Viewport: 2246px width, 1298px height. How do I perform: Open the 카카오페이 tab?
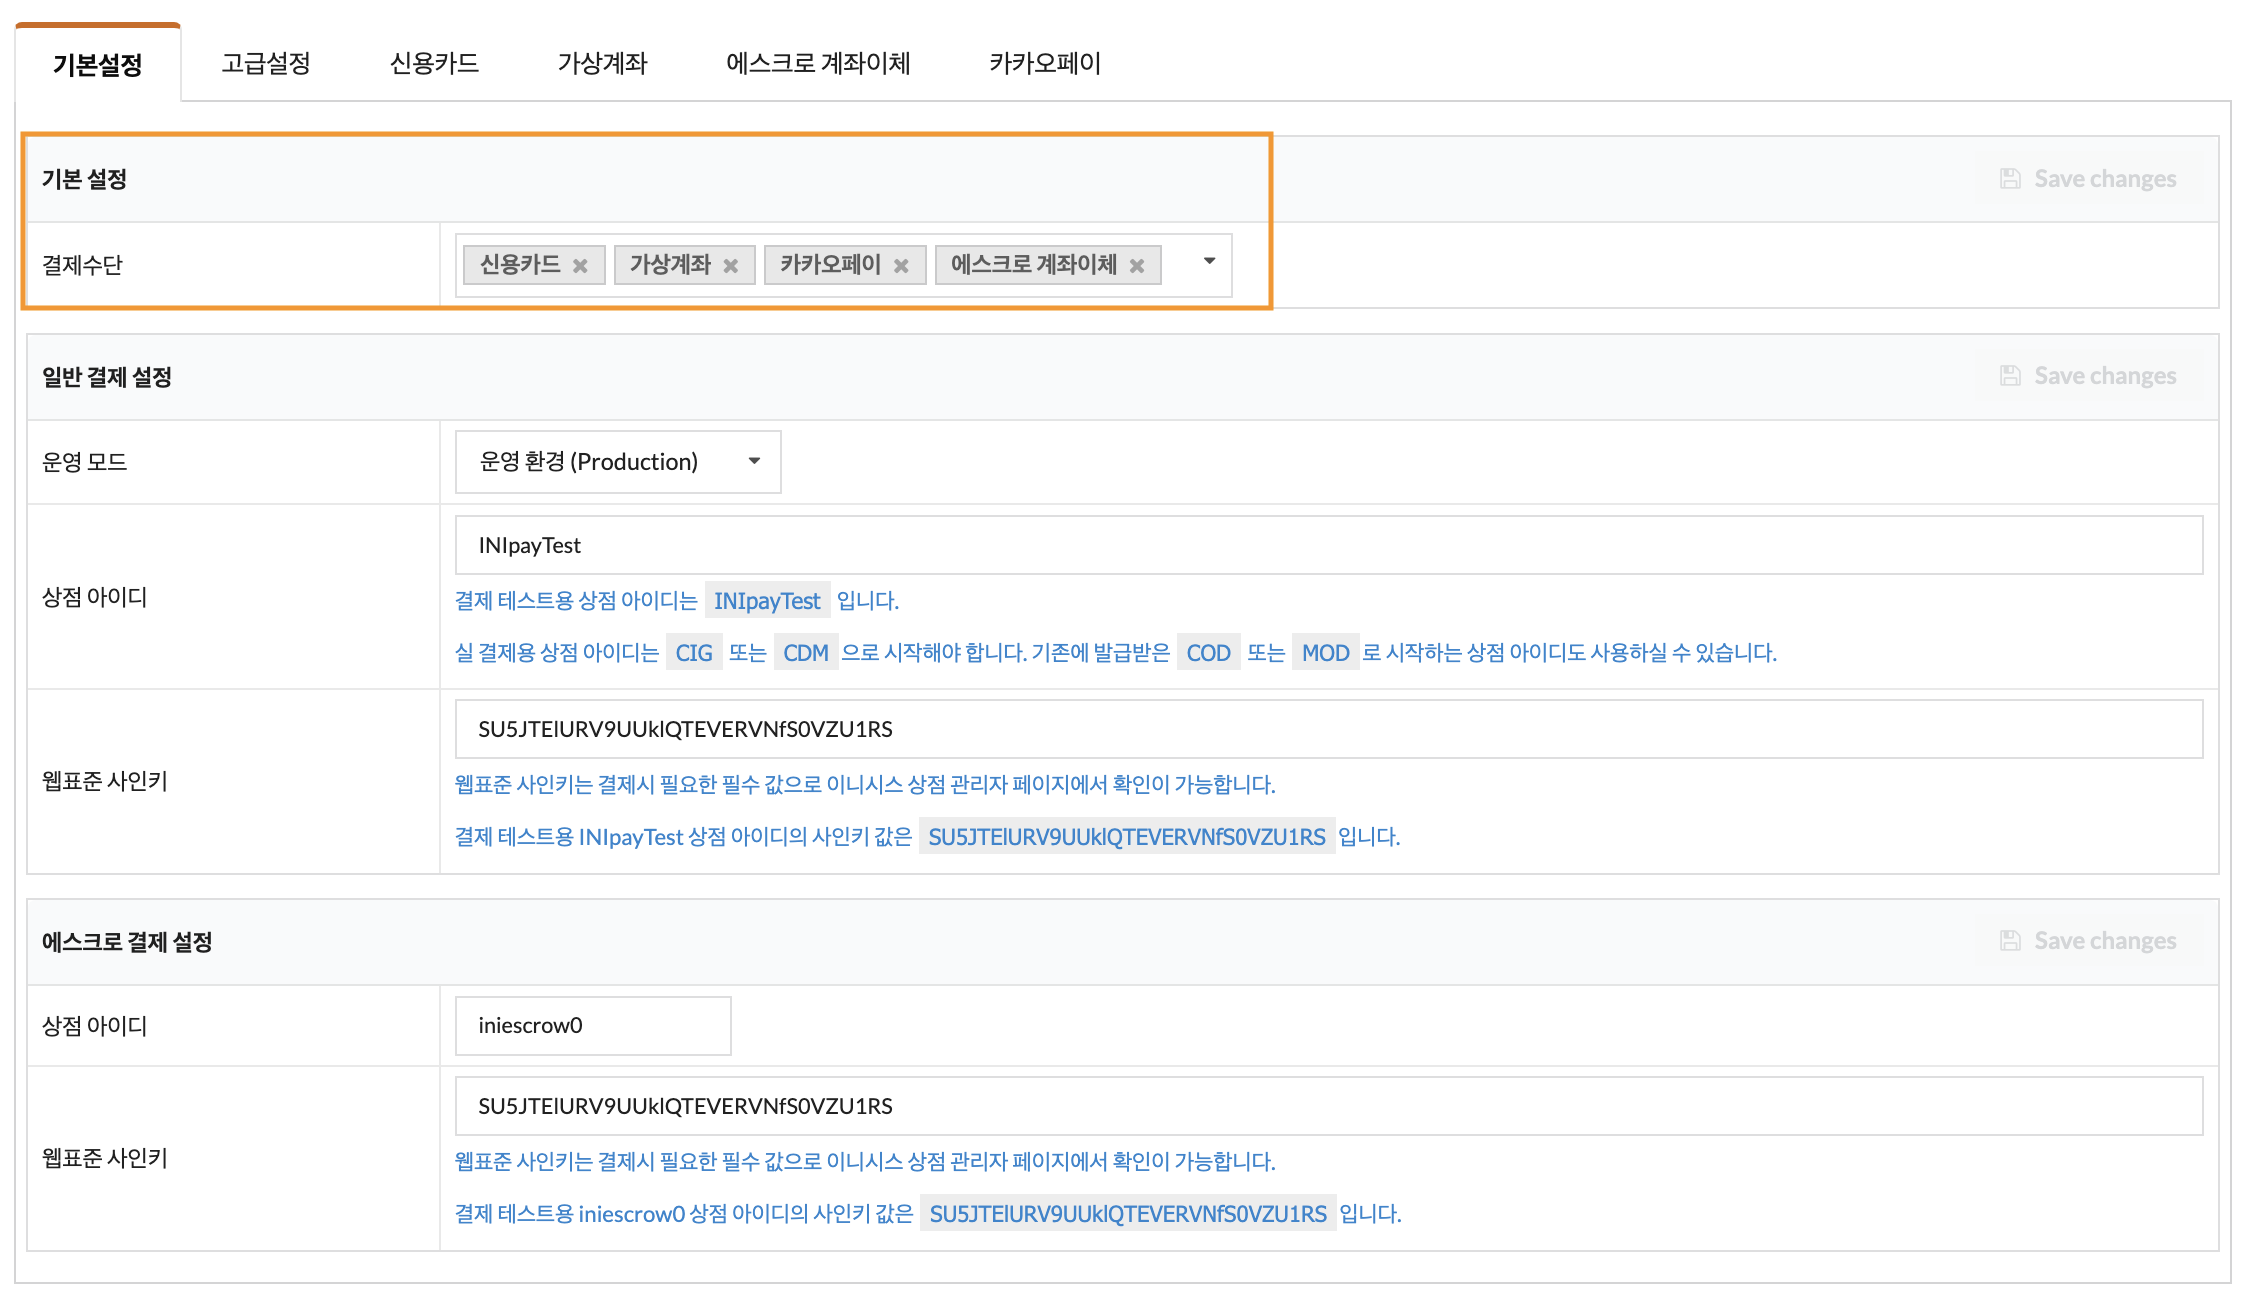point(1044,63)
